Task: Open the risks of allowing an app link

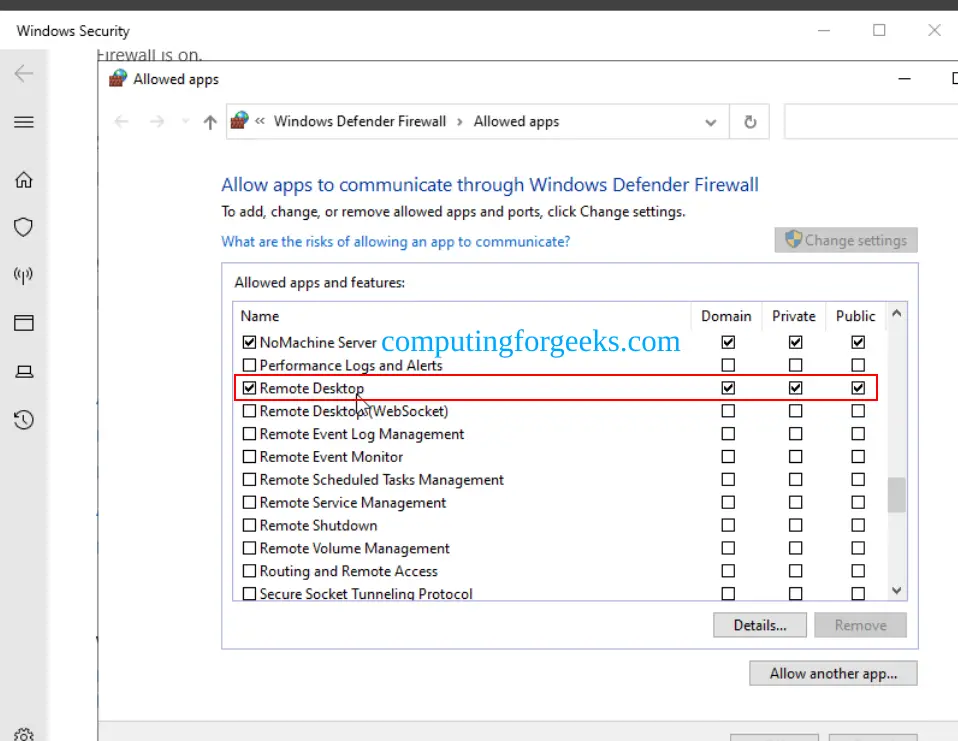Action: 395,242
